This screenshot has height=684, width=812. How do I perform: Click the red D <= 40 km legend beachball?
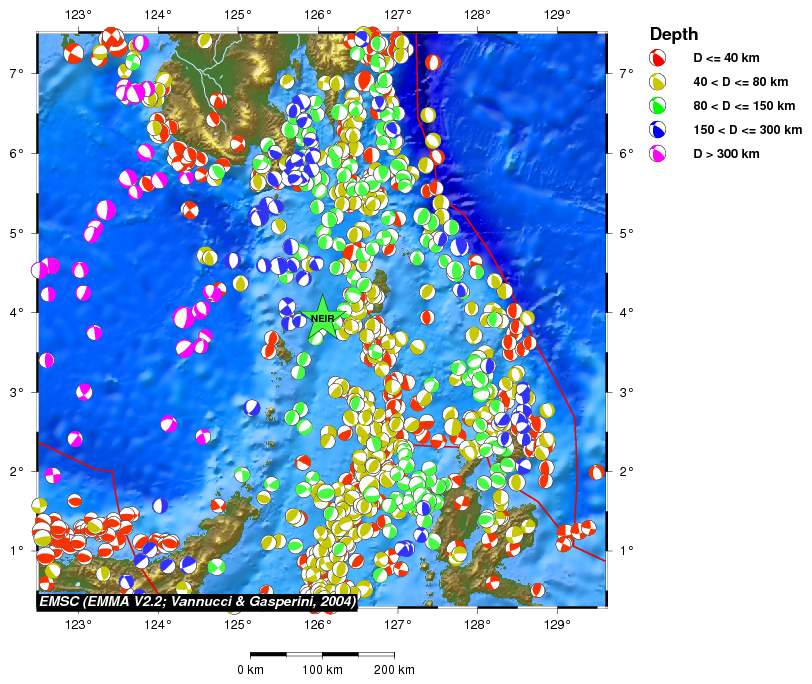point(657,58)
